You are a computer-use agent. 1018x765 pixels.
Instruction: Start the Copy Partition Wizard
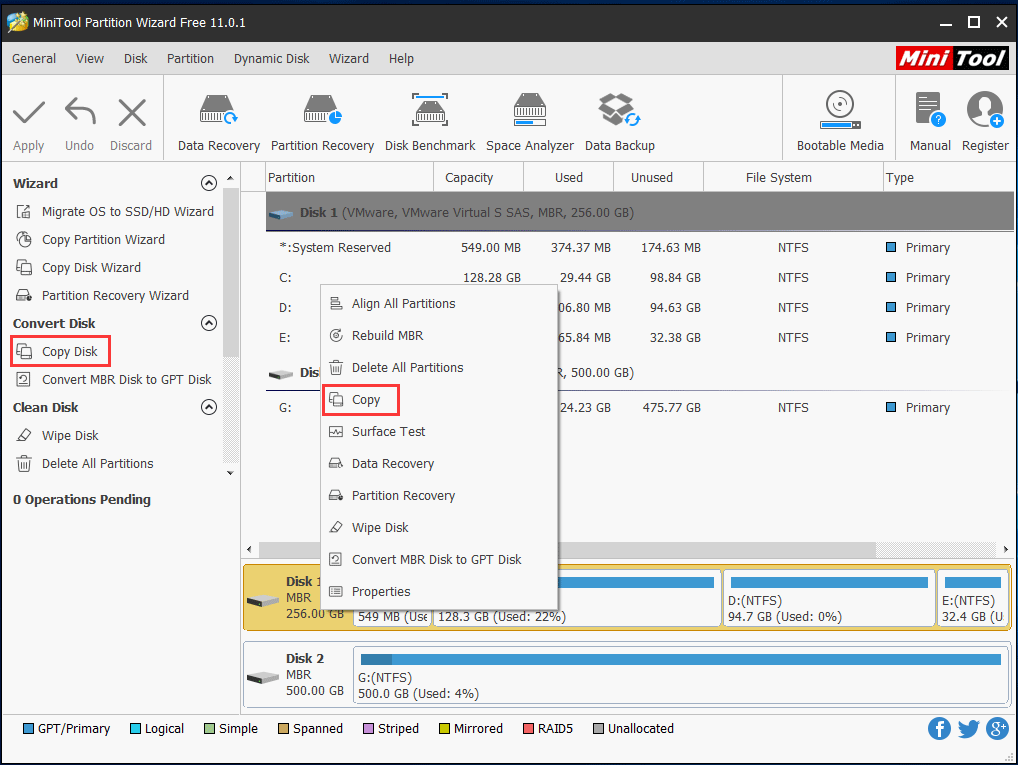click(90, 240)
